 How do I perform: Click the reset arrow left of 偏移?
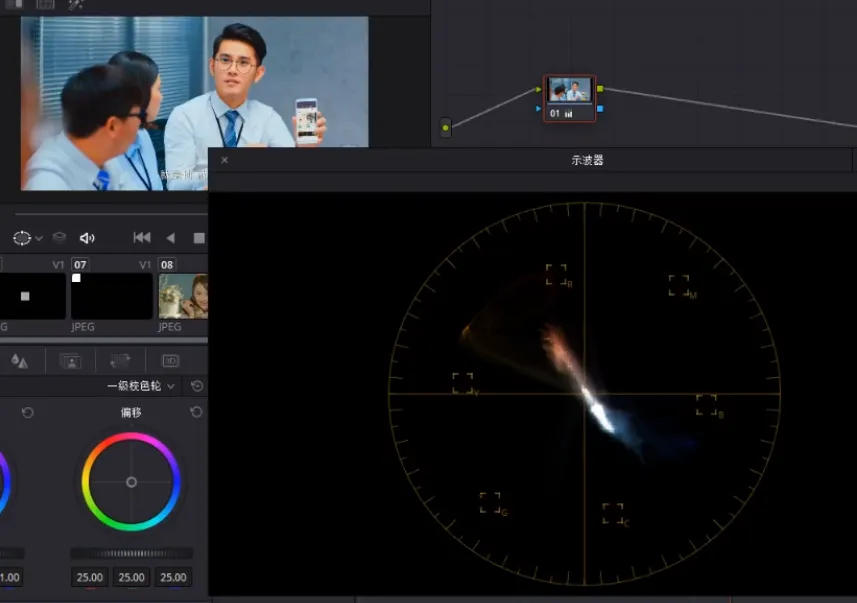pos(27,413)
